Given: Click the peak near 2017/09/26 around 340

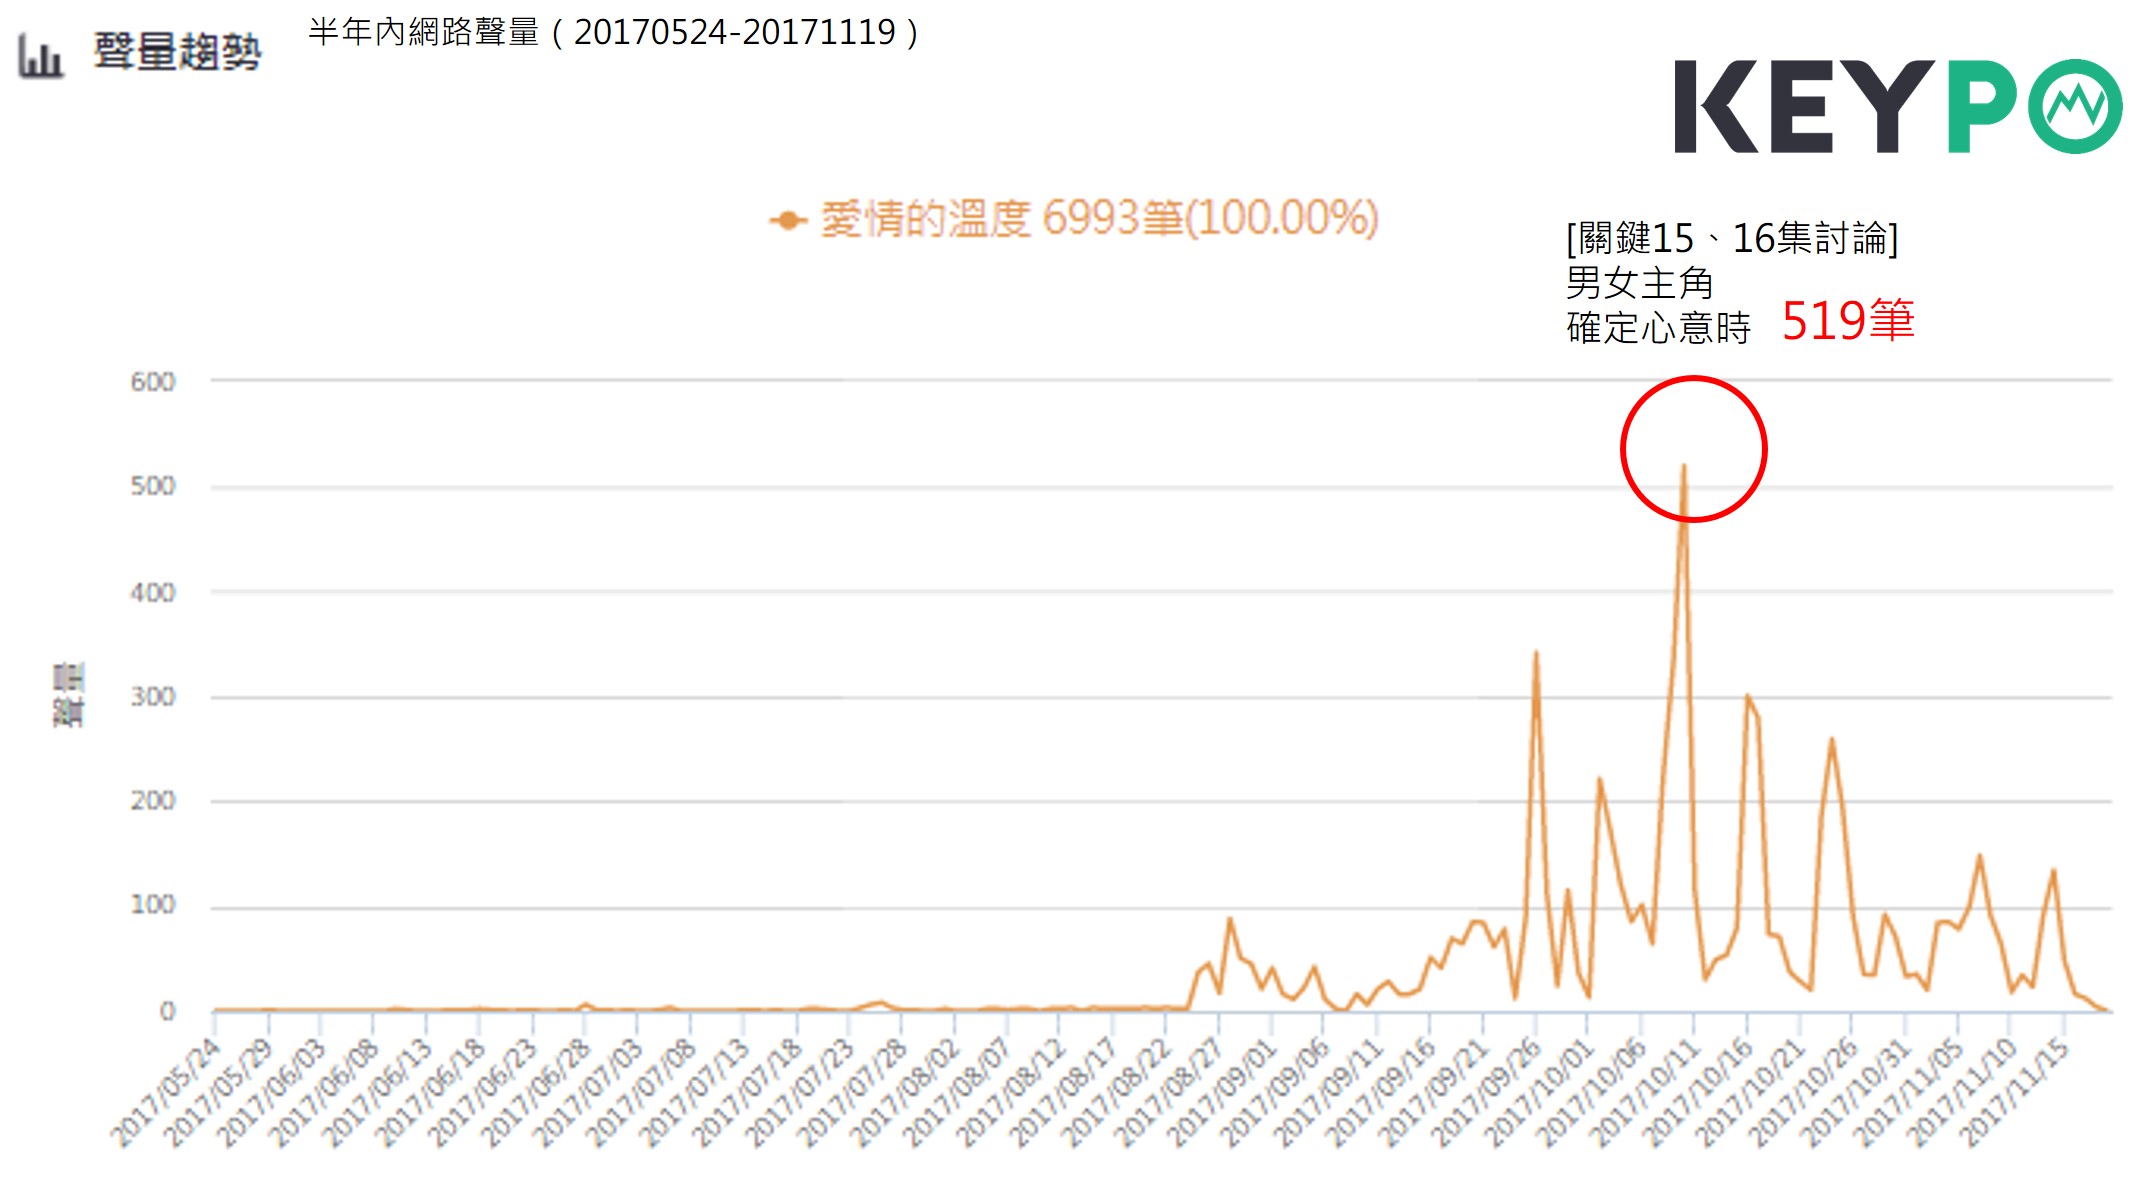Looking at the screenshot, I should click(1536, 654).
